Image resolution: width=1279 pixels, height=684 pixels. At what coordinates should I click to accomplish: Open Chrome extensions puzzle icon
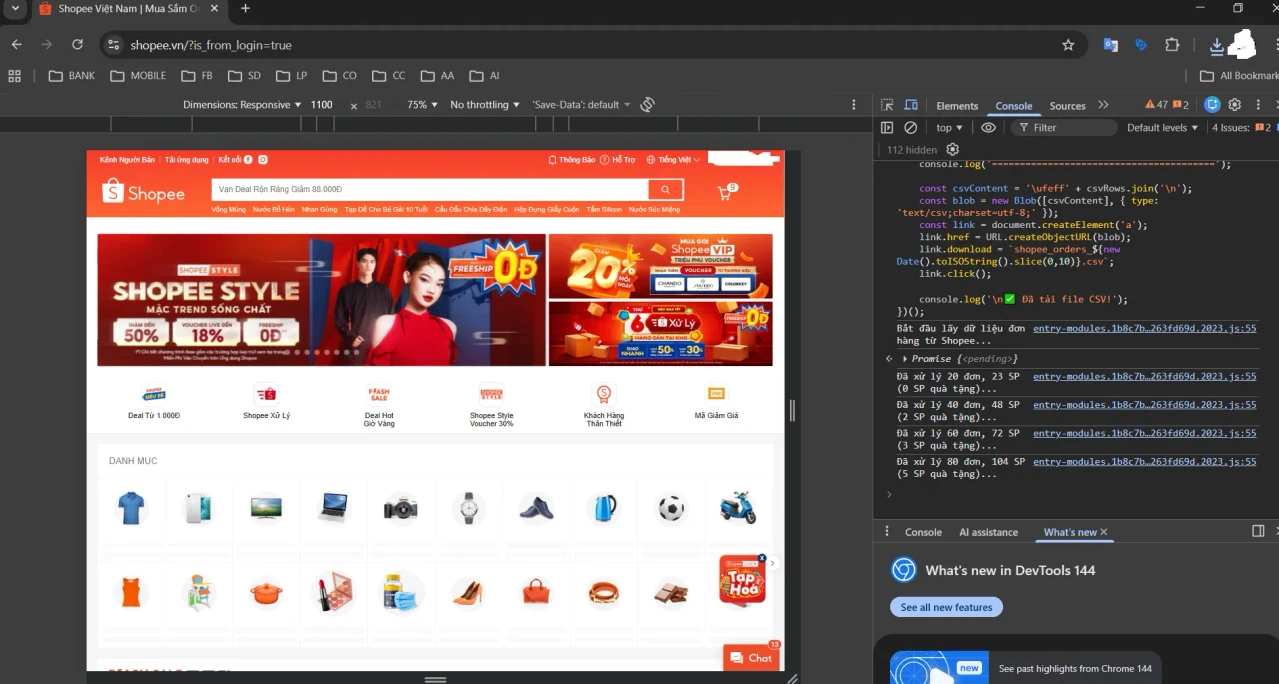[1172, 45]
